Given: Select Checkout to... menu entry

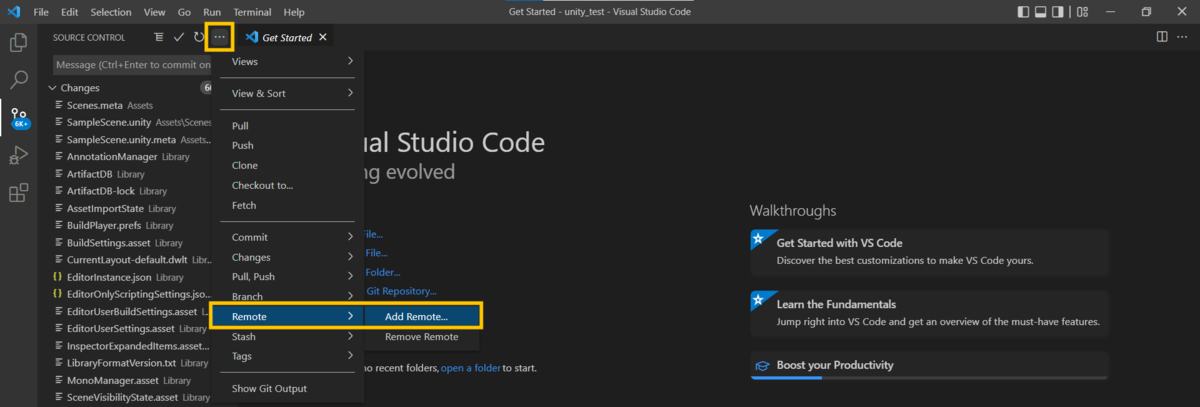Looking at the screenshot, I should tap(287, 185).
